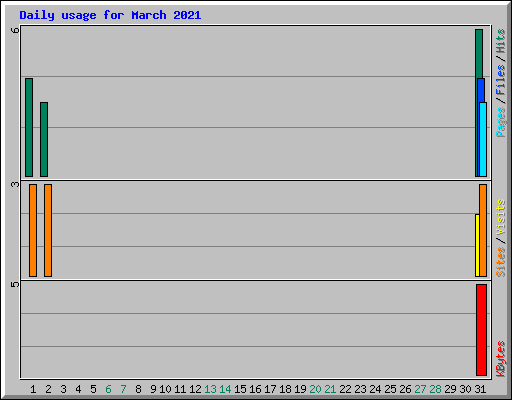
Task: Click the y-axis value "5" on the bottom chart
Action: click(x=15, y=284)
